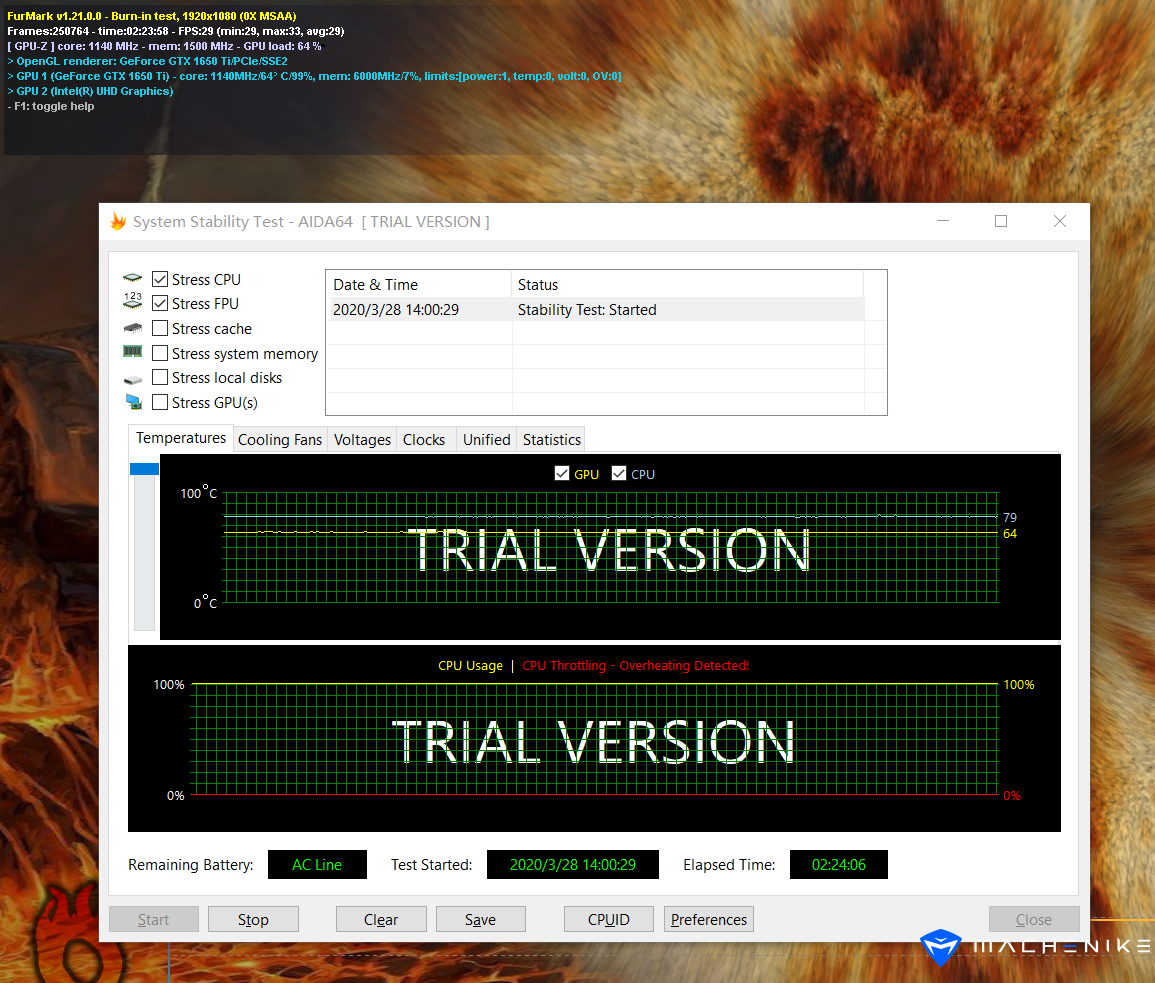Click the greyed-out Close button
Image resolution: width=1155 pixels, height=983 pixels.
click(1033, 919)
